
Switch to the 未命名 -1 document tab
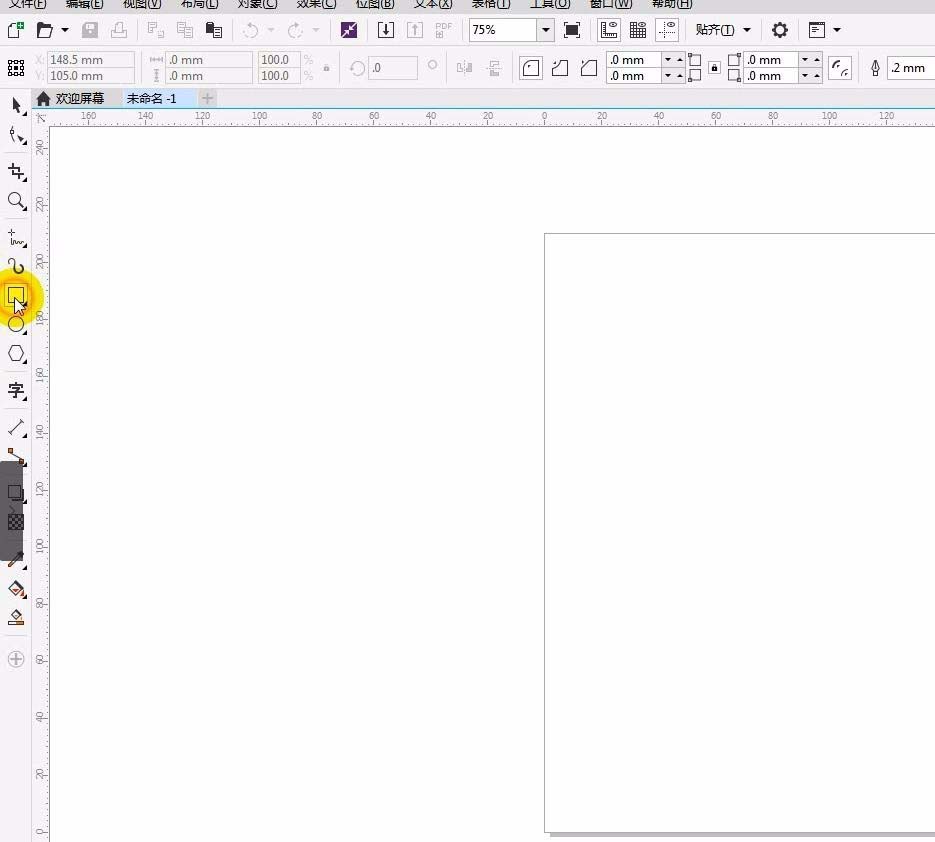pyautogui.click(x=151, y=98)
